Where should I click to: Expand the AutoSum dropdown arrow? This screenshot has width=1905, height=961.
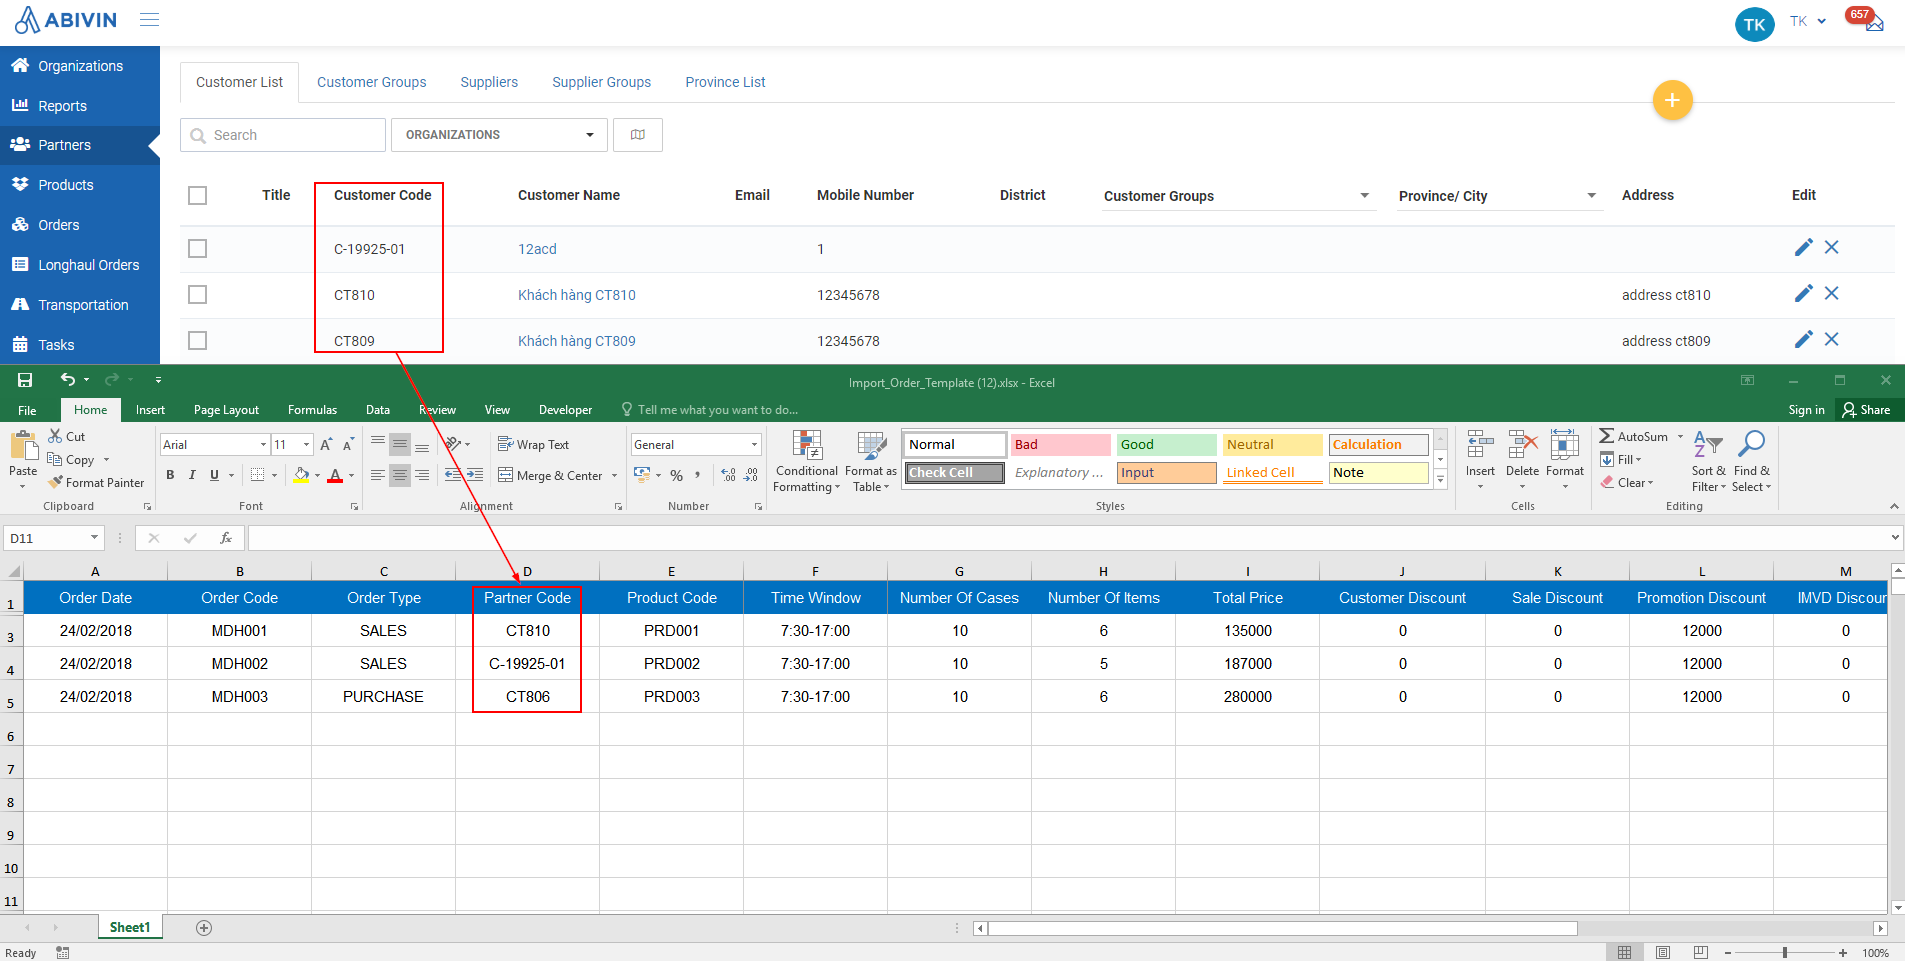(1680, 437)
